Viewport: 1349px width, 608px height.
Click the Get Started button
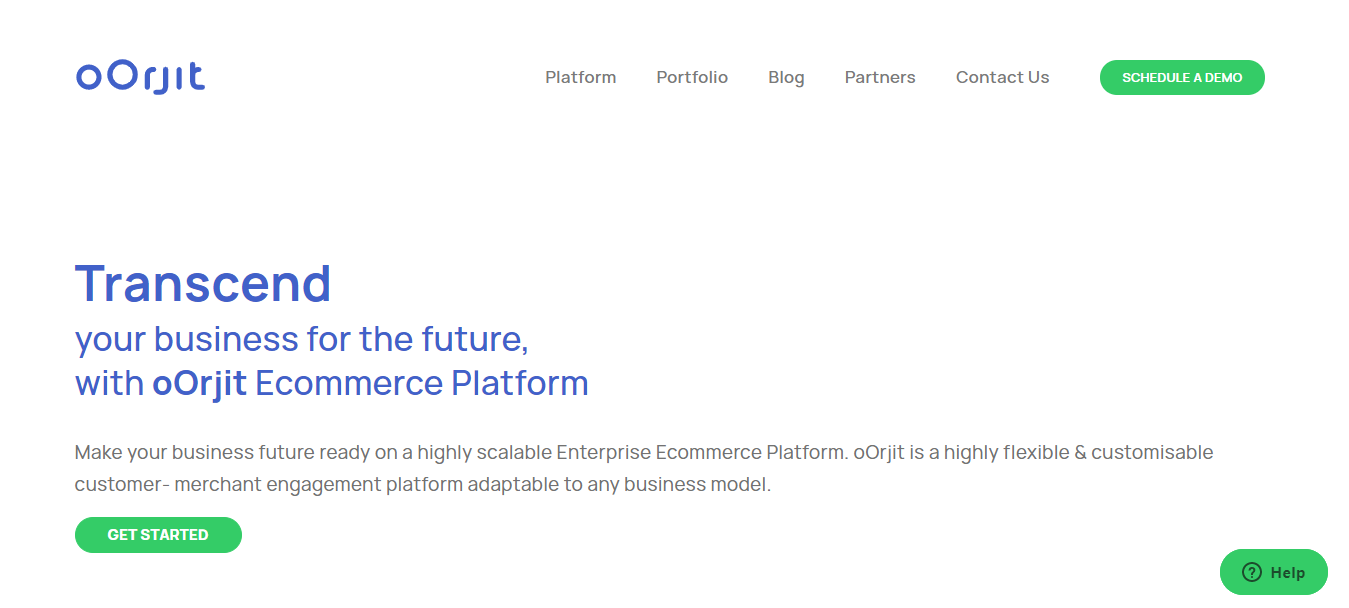tap(158, 535)
